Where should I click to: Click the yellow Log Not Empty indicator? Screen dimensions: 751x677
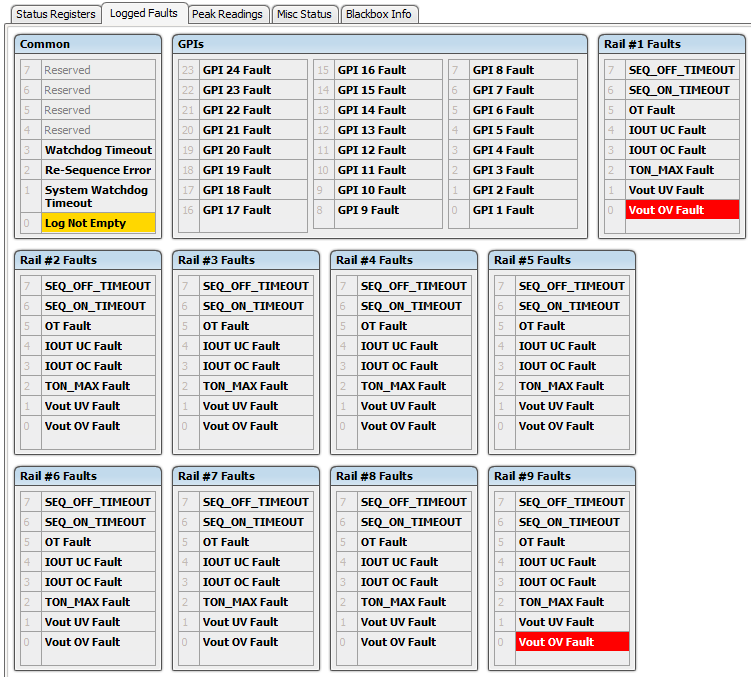point(98,223)
